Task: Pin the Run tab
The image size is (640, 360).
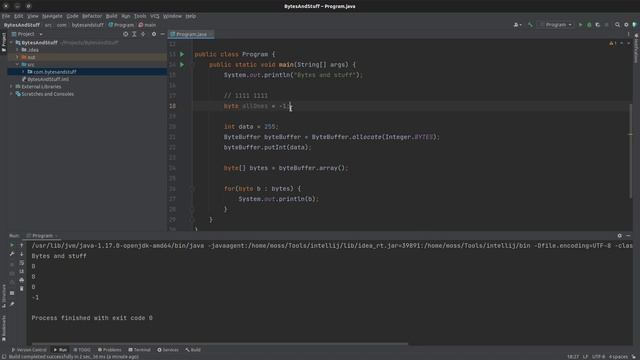Action: tap(12, 304)
